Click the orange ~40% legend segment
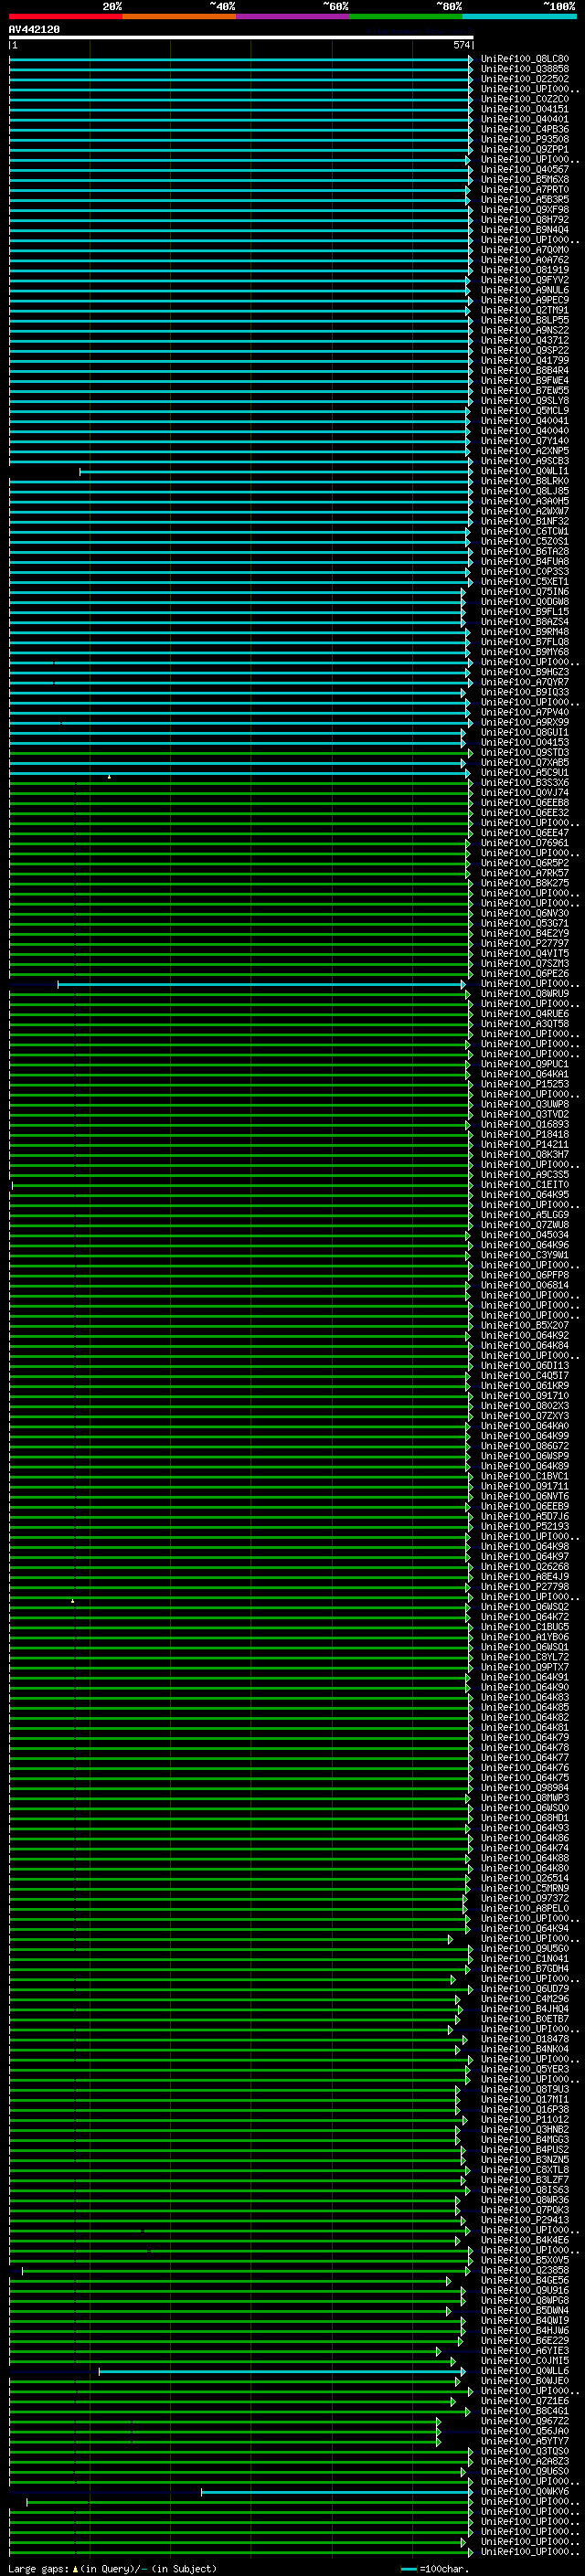585x2576 pixels. point(179,16)
